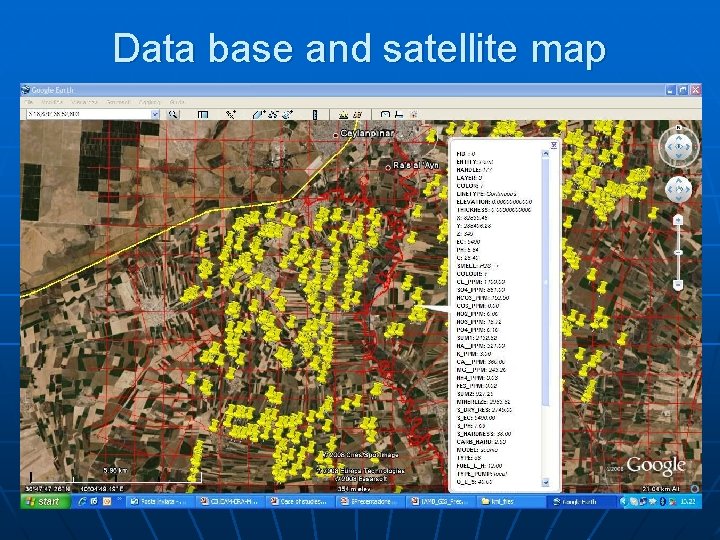The image size is (720, 540).
Task: Open the Visualizza menu
Action: pos(84,101)
